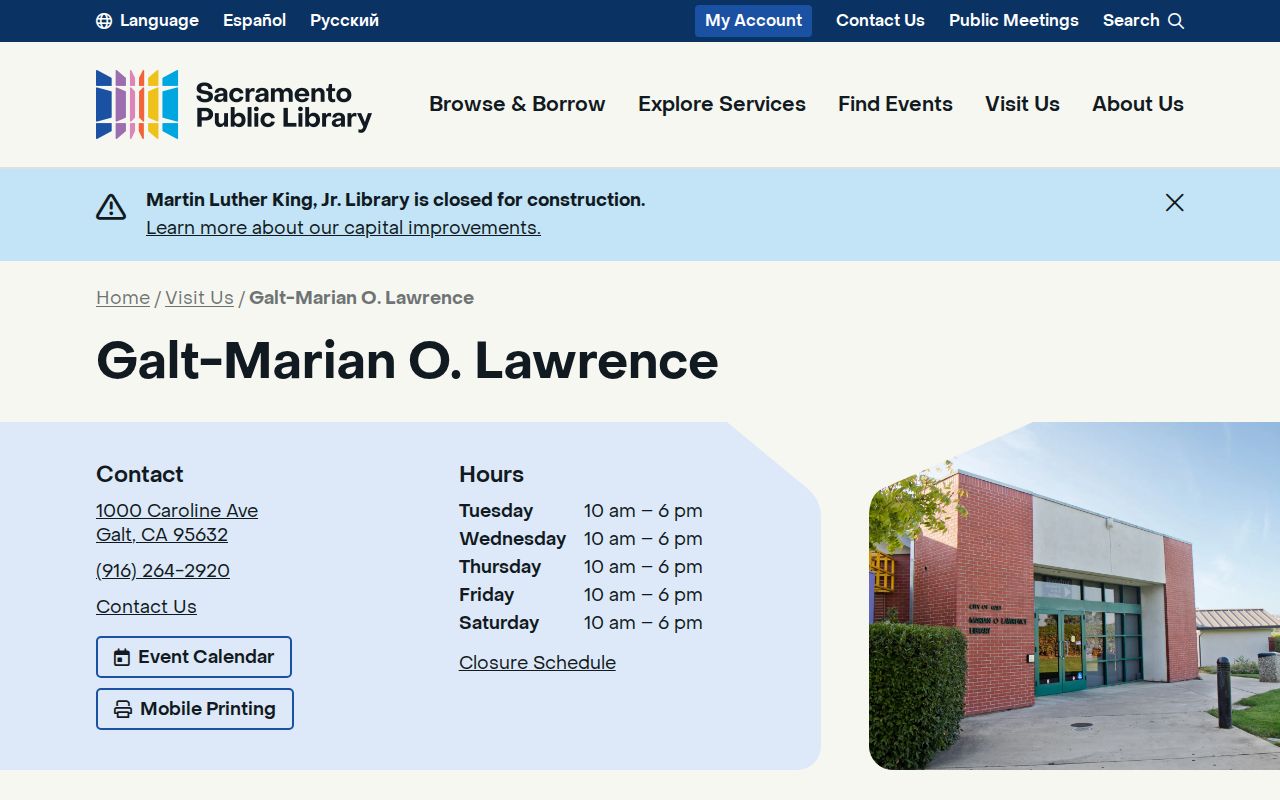1280x800 pixels.
Task: Click the Sacramento Public Library logo
Action: click(234, 104)
